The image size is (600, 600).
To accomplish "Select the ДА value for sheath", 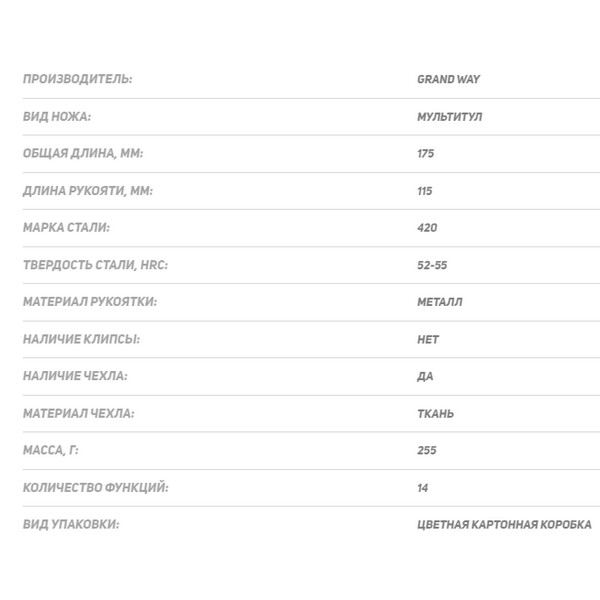I will tap(425, 377).
